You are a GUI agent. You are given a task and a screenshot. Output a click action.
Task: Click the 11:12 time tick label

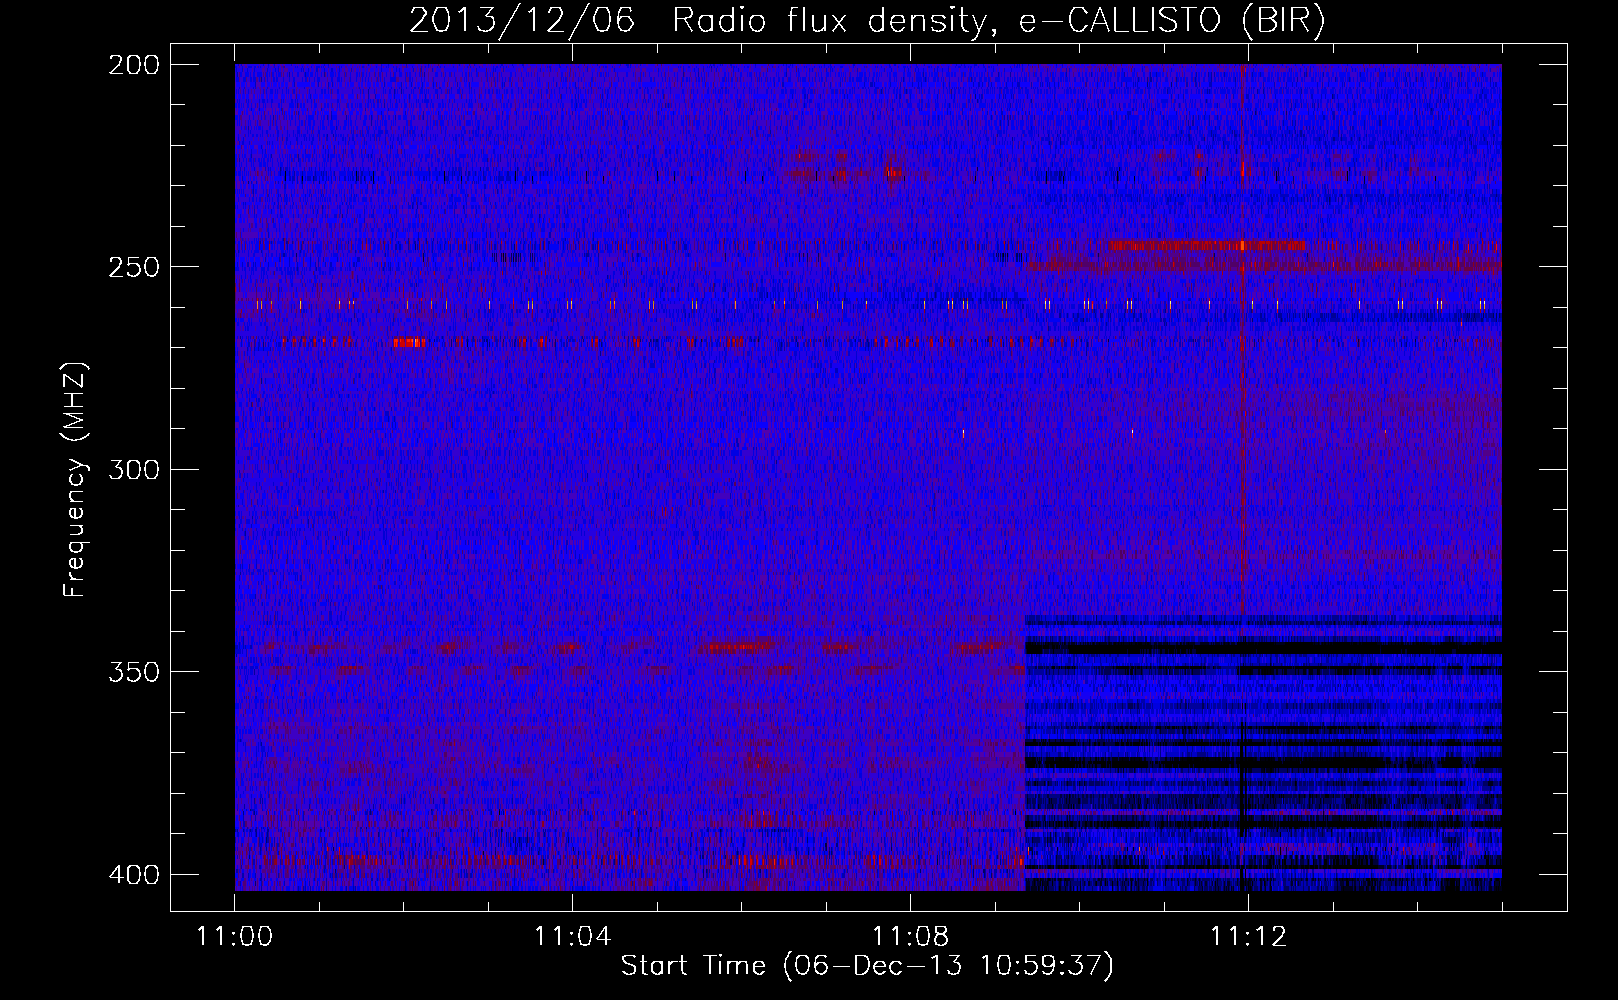click(x=1248, y=937)
